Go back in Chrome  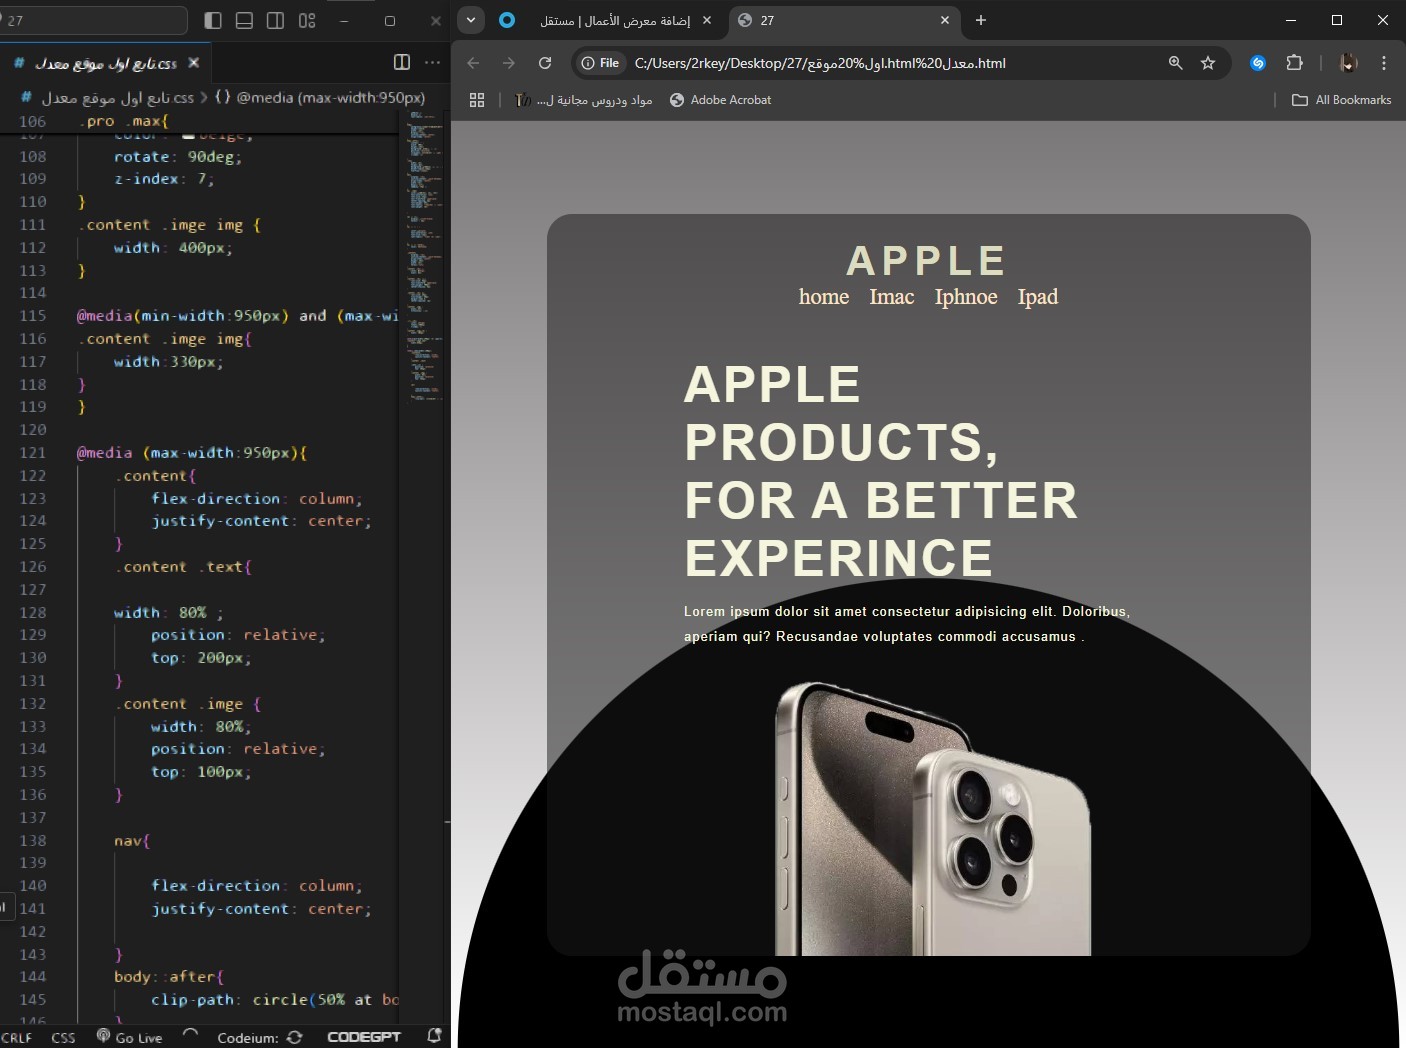[473, 63]
